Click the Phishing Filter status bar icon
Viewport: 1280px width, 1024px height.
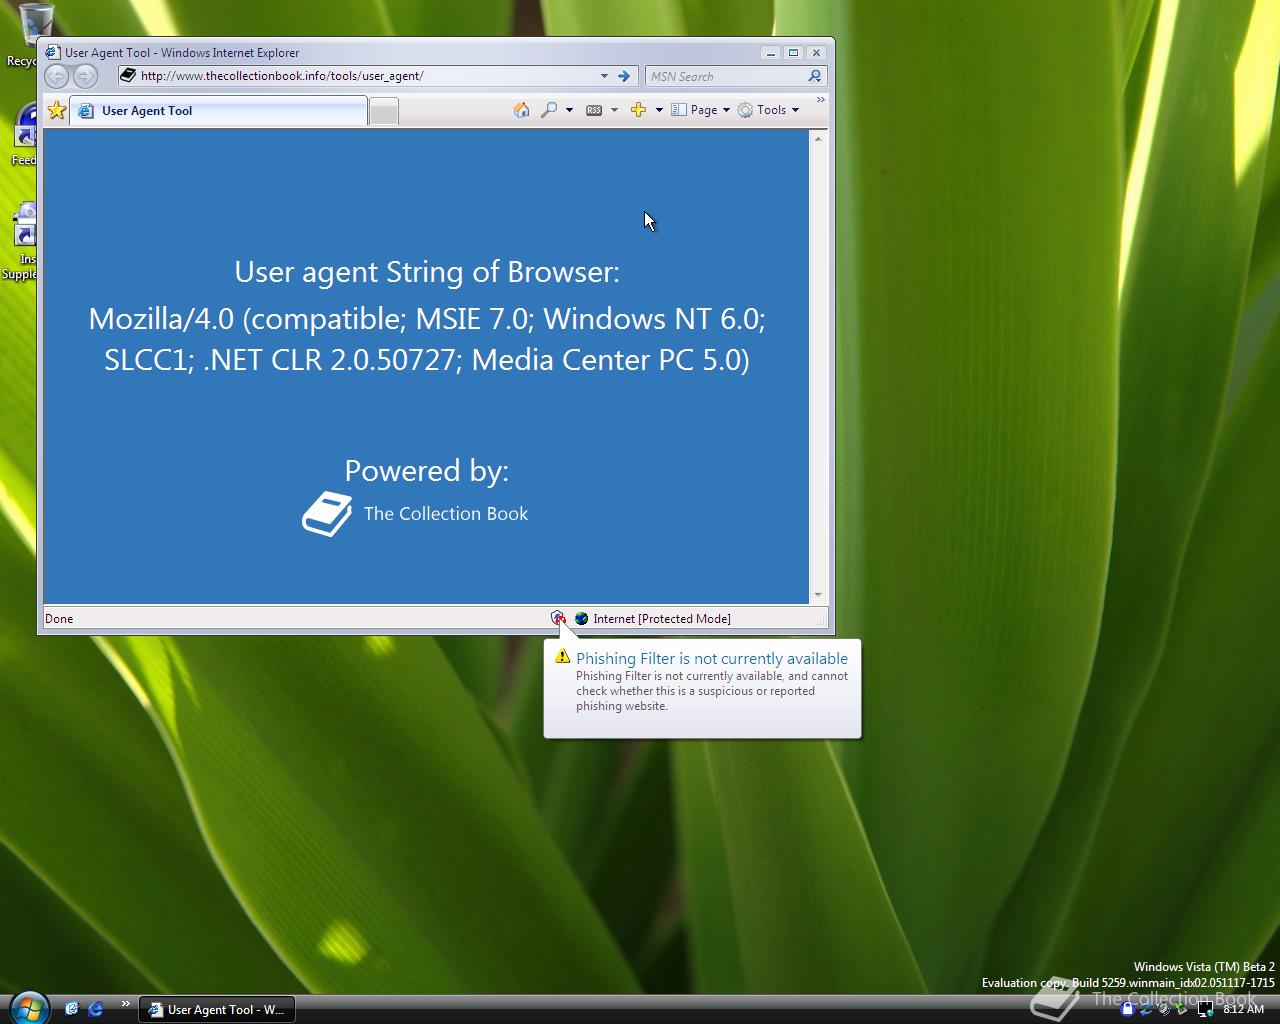pos(558,618)
